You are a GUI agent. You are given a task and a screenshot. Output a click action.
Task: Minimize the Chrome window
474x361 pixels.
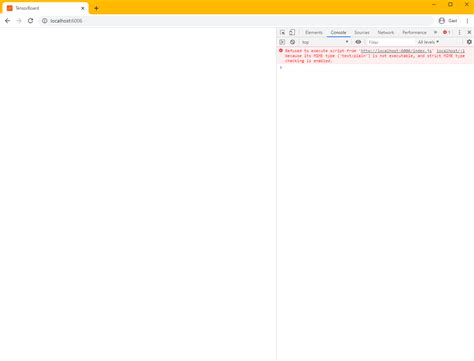434,4
